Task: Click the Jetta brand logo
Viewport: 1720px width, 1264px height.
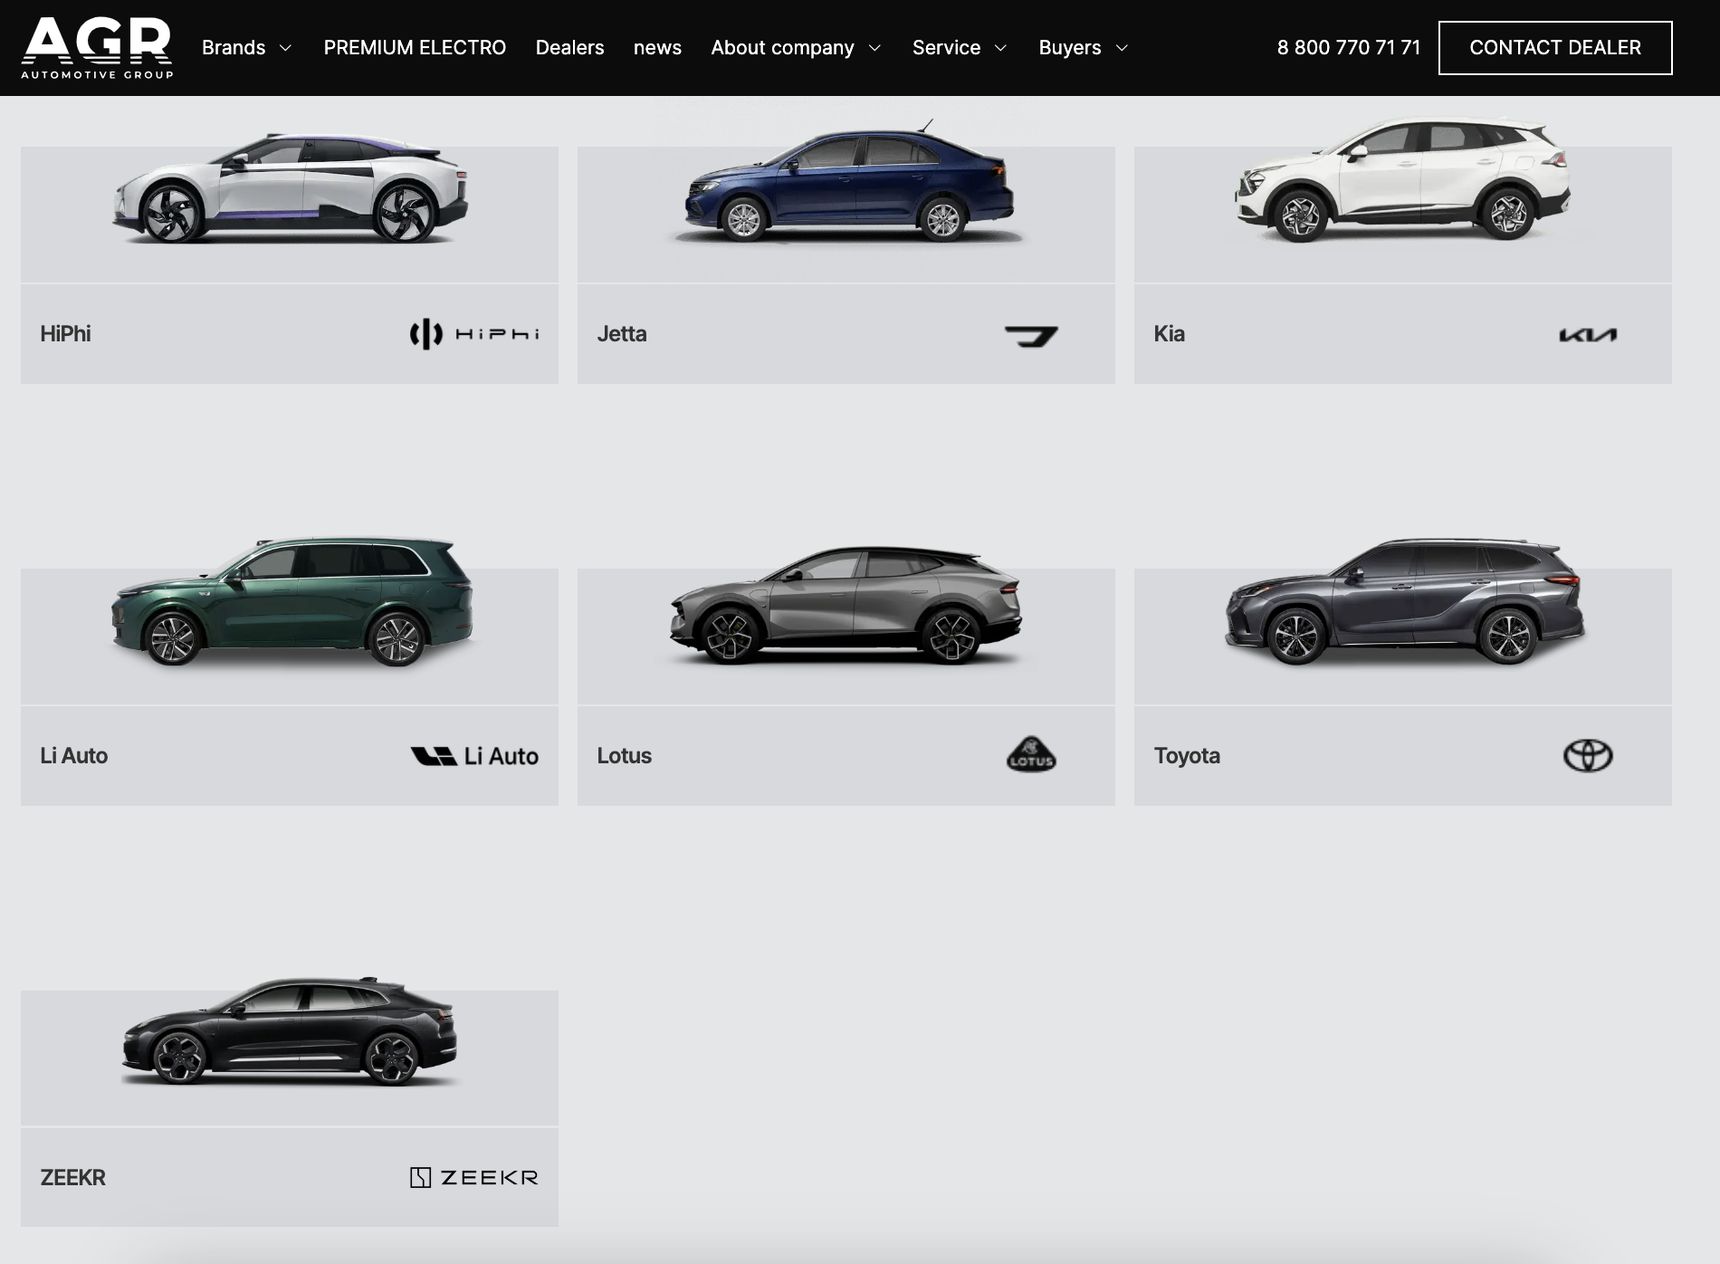Action: [1031, 335]
